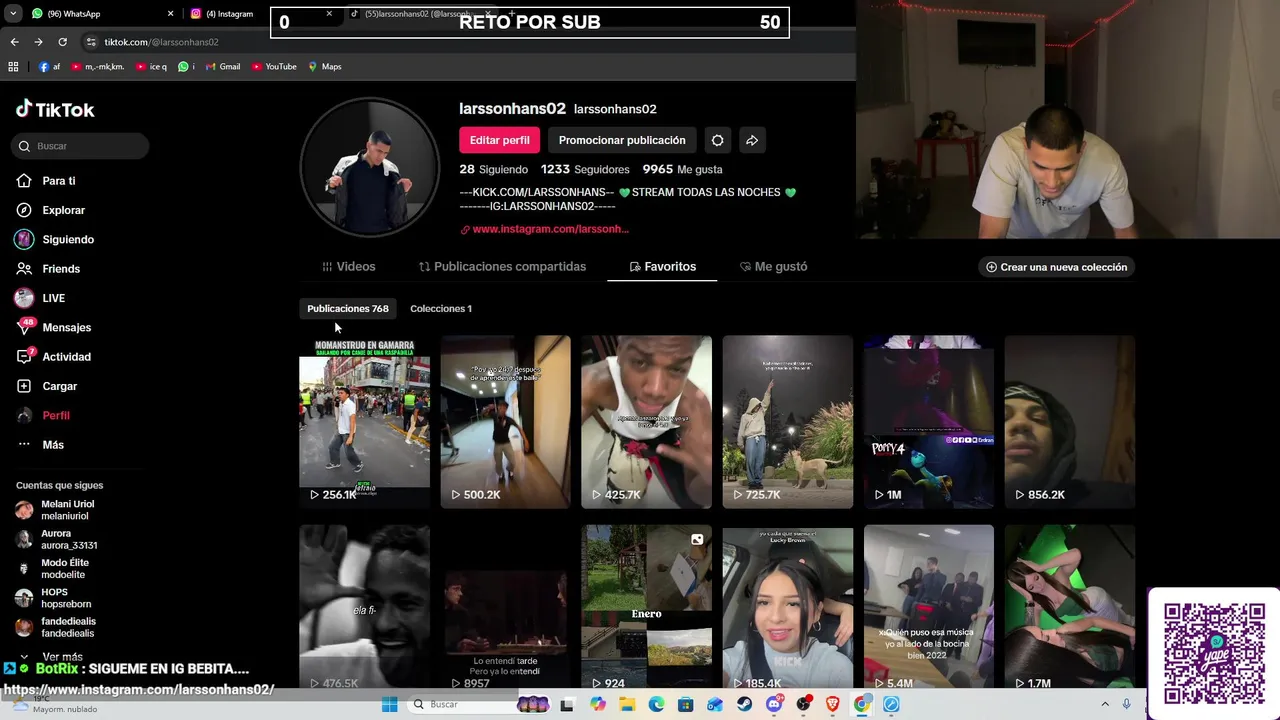Viewport: 1280px width, 720px height.
Task: Click the Seguidores count
Action: pyautogui.click(x=585, y=169)
